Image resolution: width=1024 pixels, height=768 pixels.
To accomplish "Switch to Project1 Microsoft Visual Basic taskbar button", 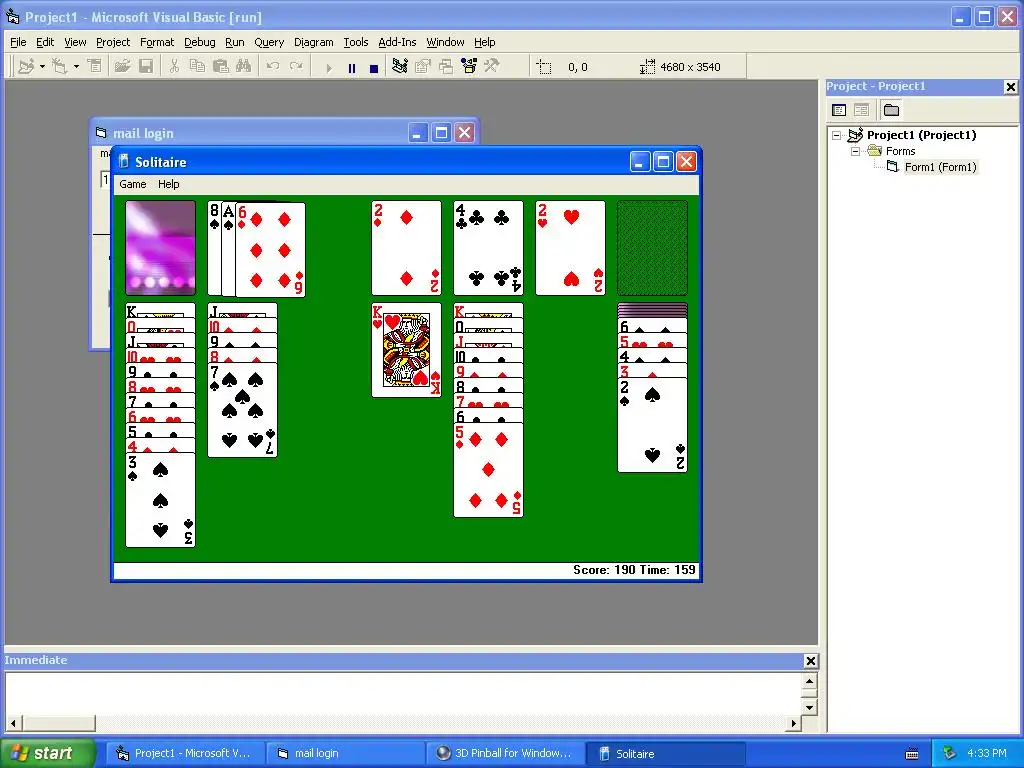I will tap(185, 753).
